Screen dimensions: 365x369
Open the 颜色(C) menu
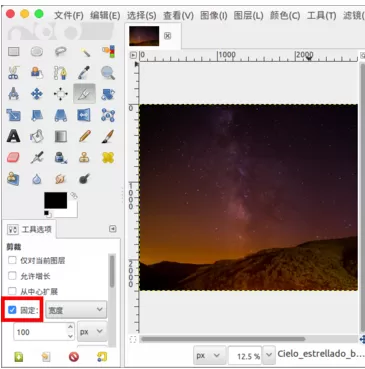(285, 15)
